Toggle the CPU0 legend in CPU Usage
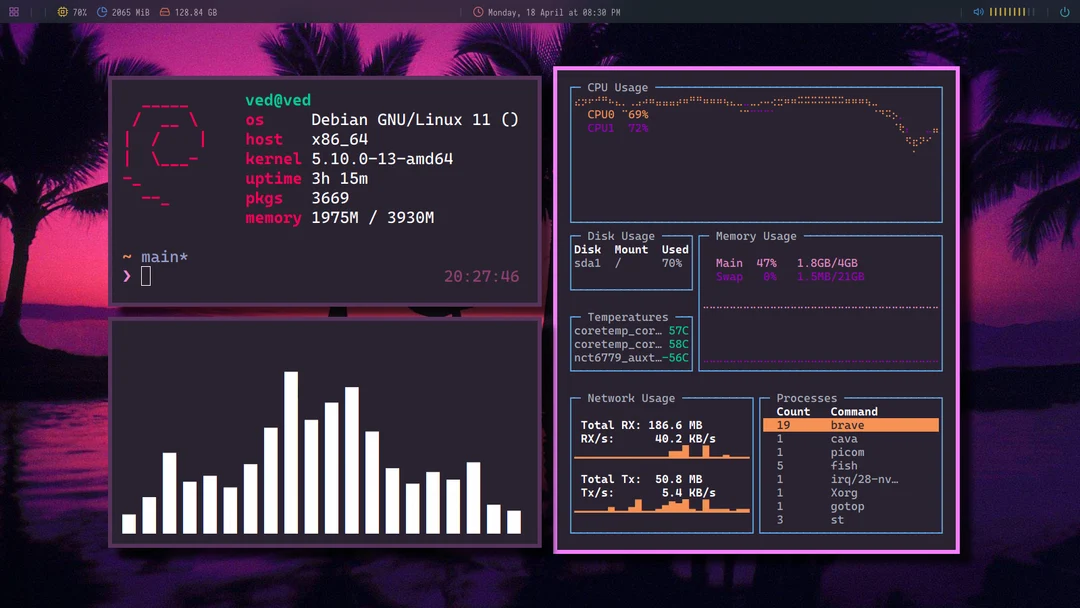The image size is (1080, 608). click(606, 114)
